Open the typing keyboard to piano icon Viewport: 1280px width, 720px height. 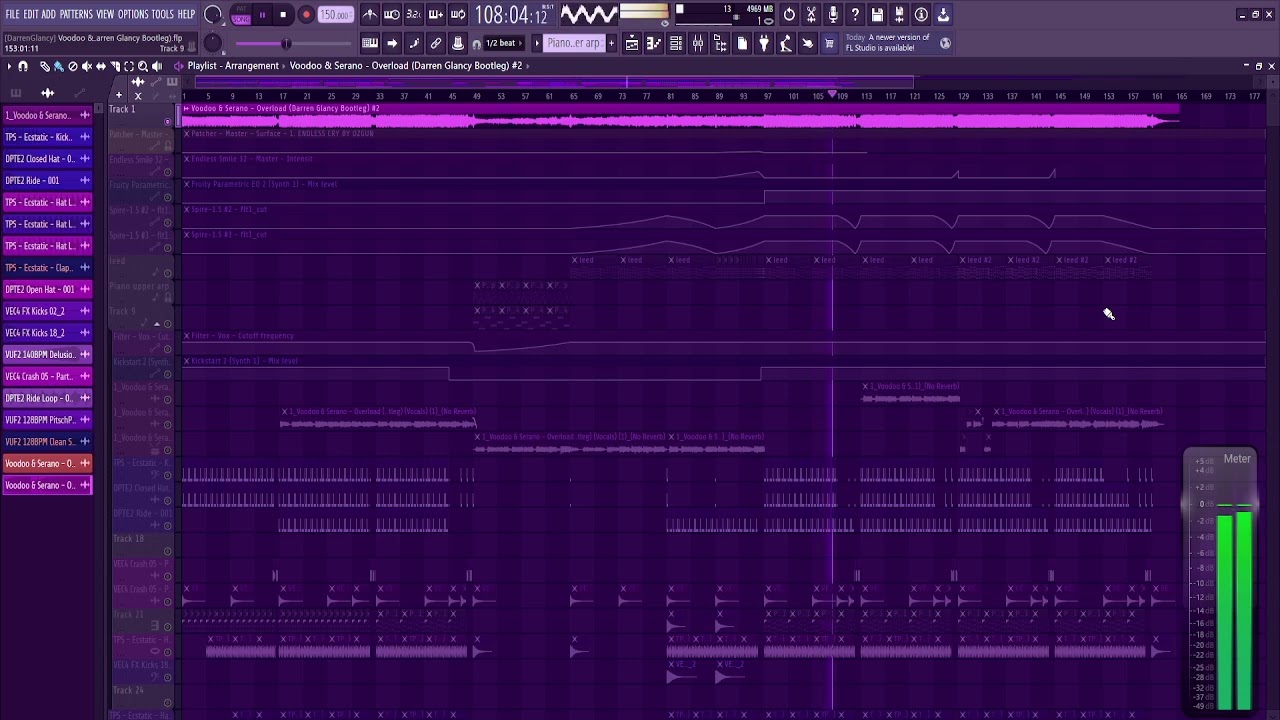[x=370, y=43]
